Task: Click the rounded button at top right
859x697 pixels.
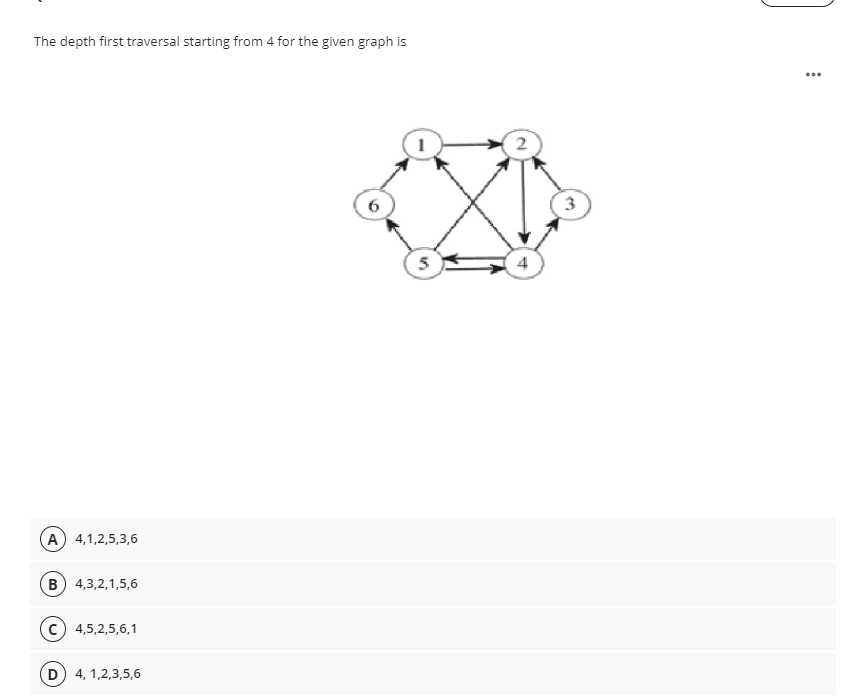Action: (797, 3)
